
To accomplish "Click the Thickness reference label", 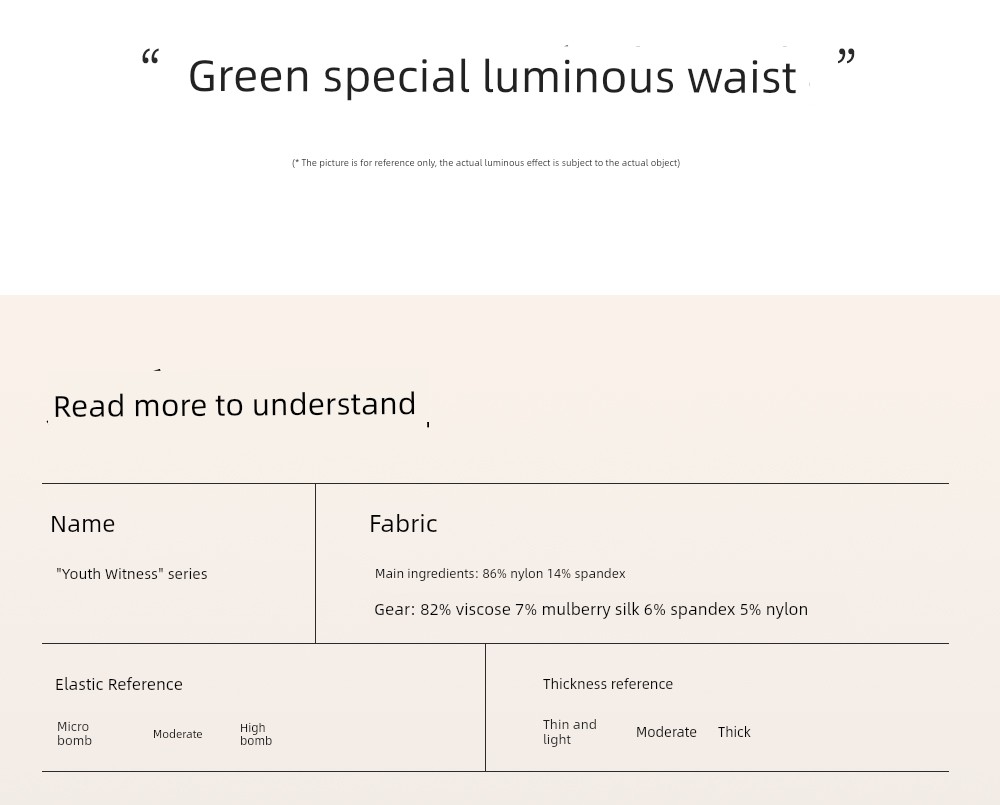I will (x=608, y=684).
